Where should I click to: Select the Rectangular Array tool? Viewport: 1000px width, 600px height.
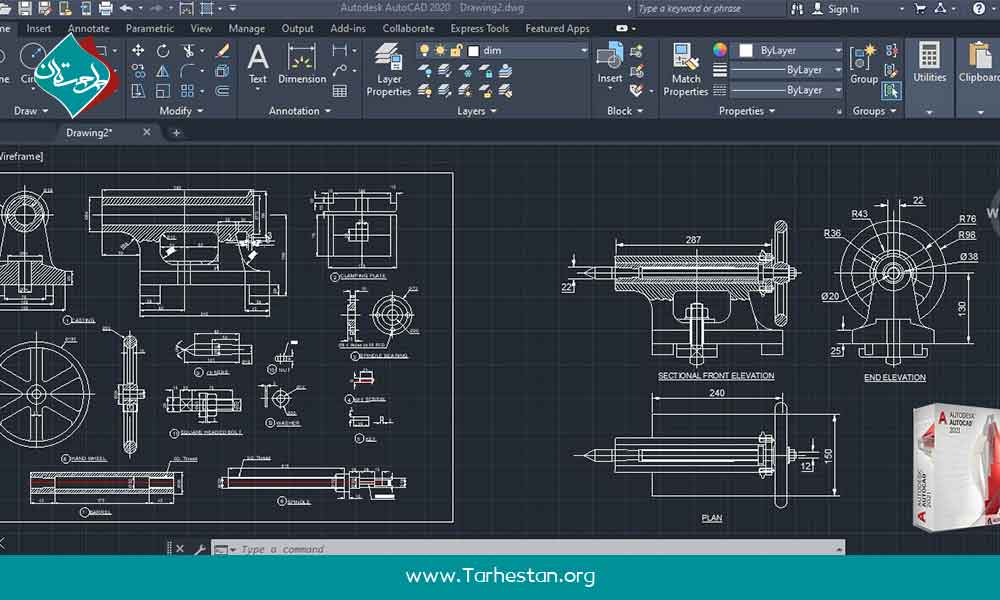(x=188, y=91)
